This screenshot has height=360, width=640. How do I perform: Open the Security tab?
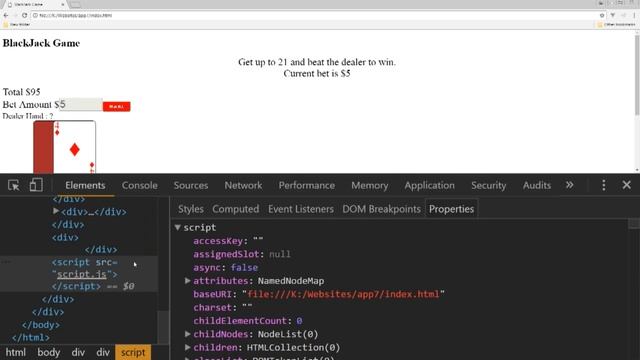(x=489, y=185)
